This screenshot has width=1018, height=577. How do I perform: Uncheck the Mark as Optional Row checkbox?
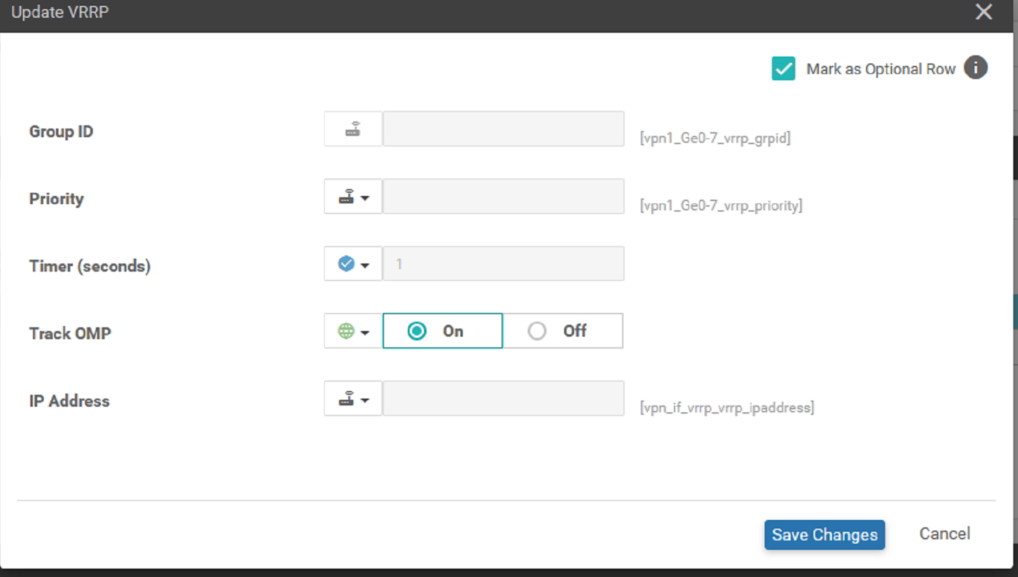[783, 68]
